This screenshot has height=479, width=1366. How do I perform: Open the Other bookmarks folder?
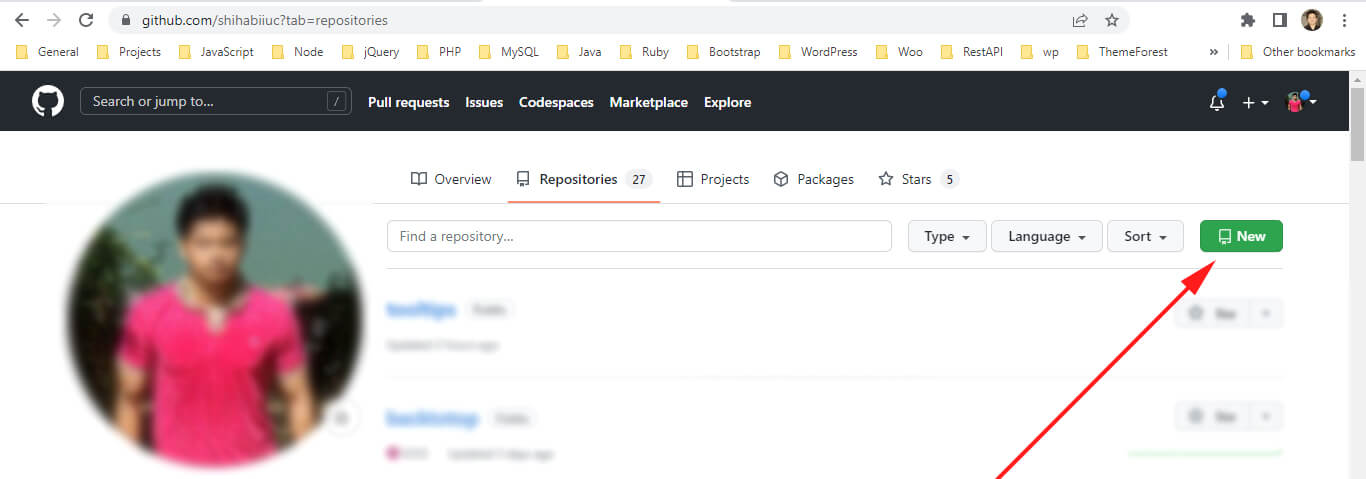1298,51
